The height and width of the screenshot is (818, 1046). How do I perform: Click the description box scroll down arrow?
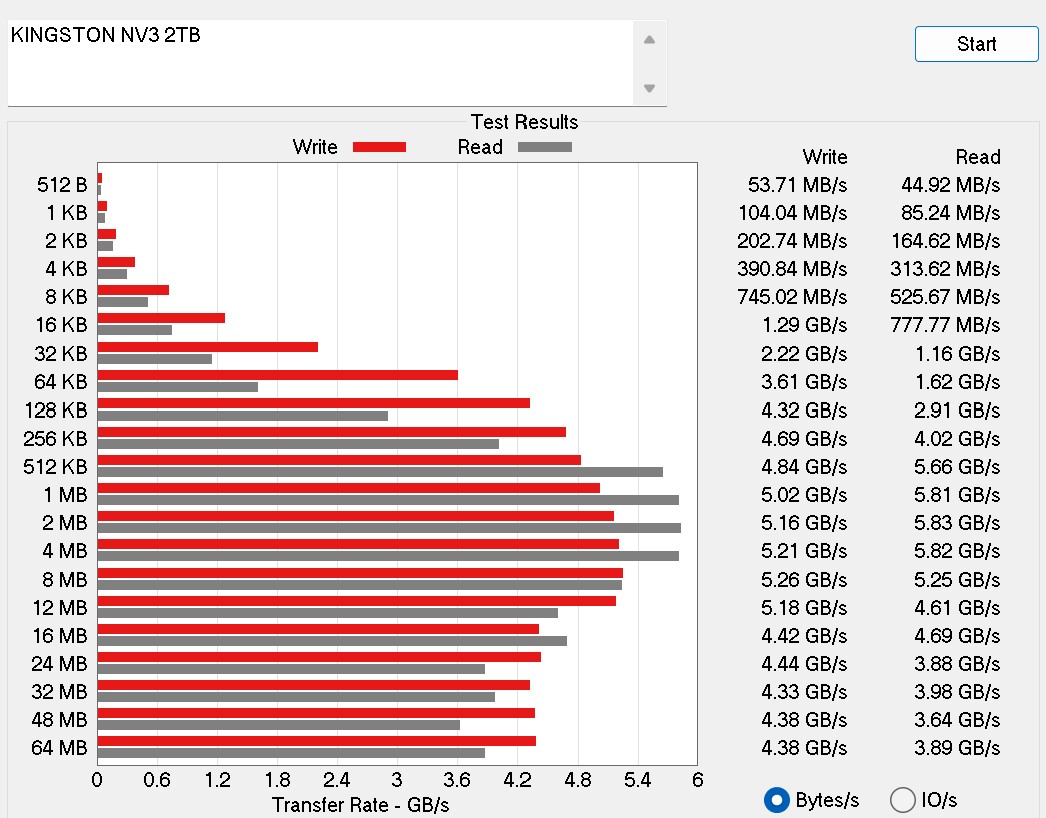[x=649, y=88]
